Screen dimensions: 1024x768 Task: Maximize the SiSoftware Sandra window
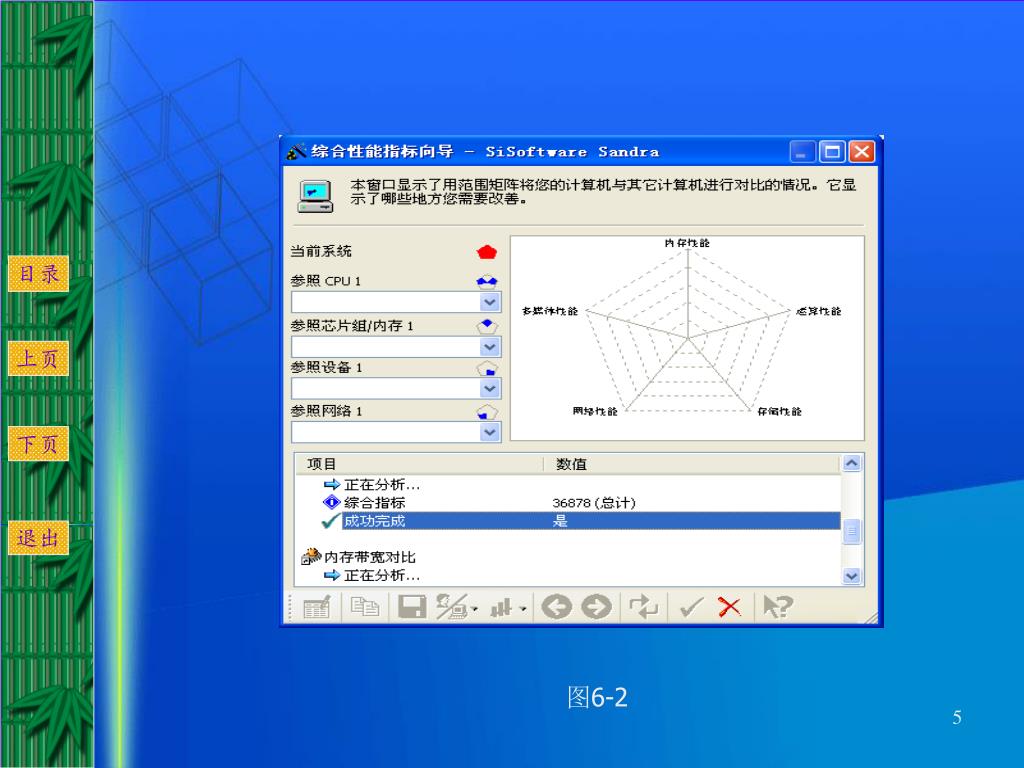[832, 152]
